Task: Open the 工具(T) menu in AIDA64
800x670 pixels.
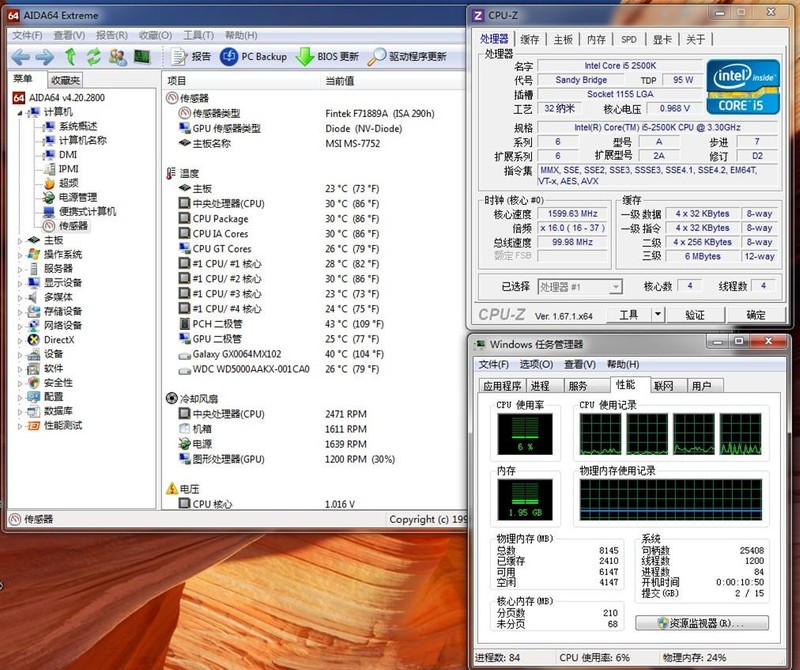Action: coord(198,35)
